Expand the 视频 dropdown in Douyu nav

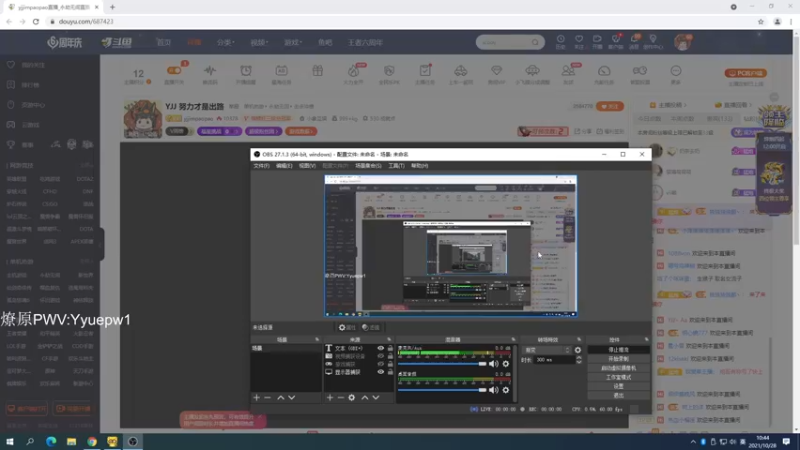coord(259,42)
